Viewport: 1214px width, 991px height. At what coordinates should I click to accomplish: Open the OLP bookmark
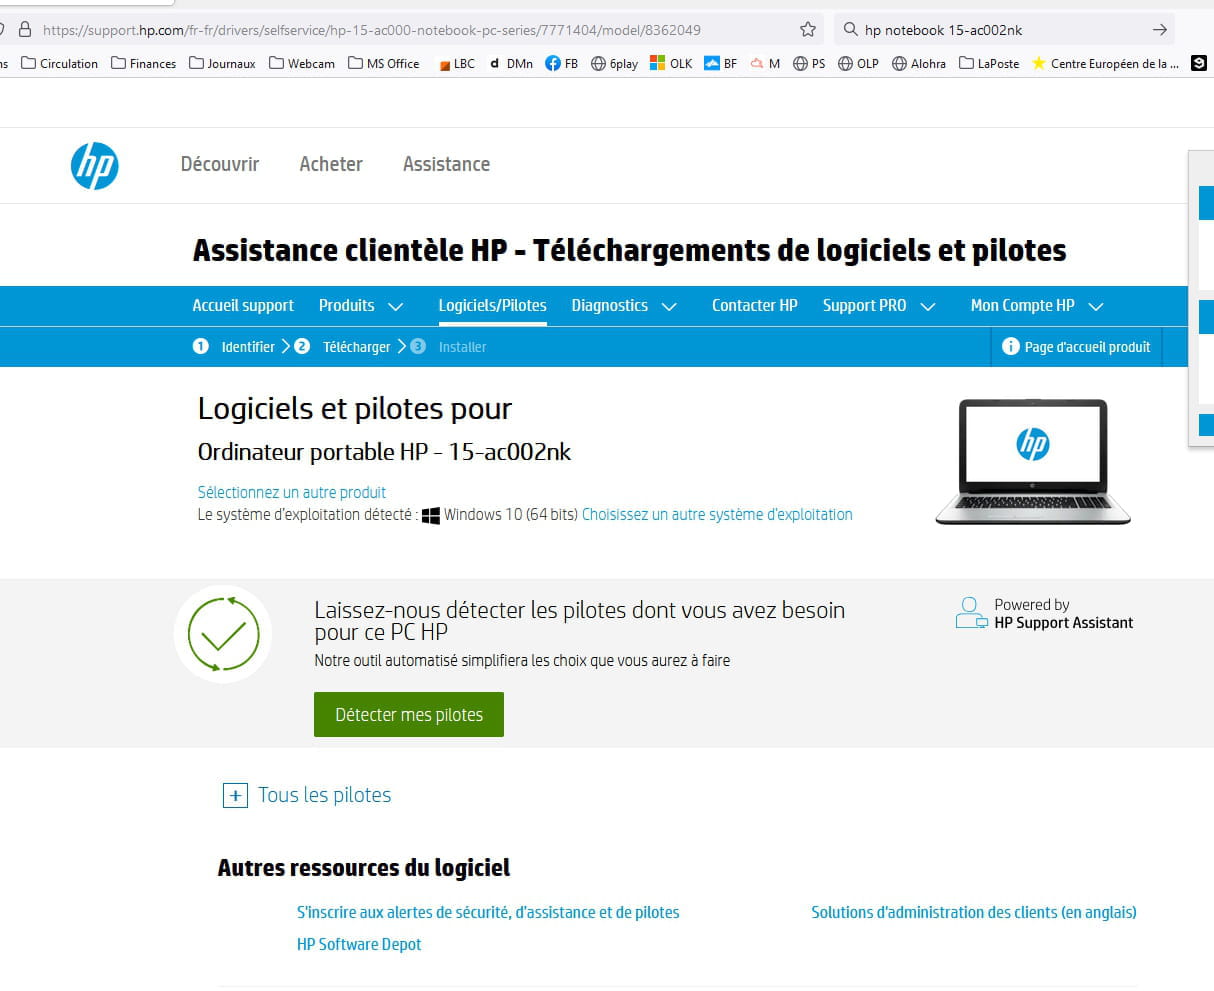[858, 63]
